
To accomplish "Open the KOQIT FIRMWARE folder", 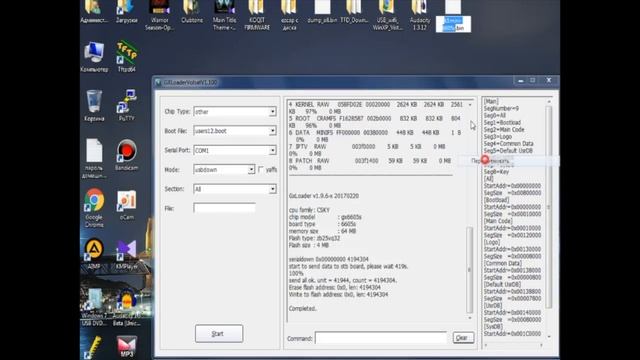I will coord(257,15).
